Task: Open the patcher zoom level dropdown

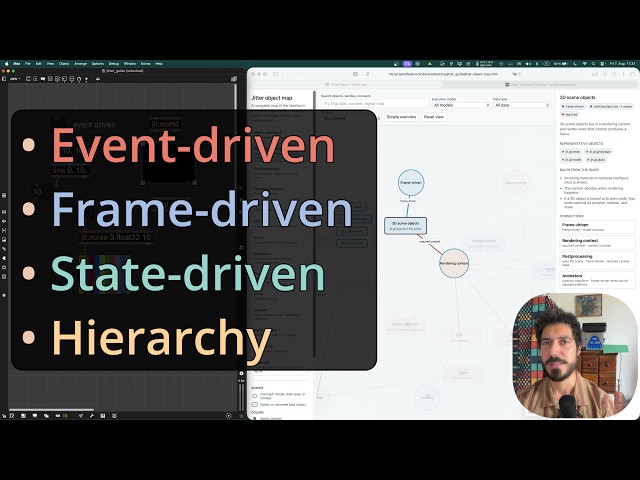Action: coord(15,79)
